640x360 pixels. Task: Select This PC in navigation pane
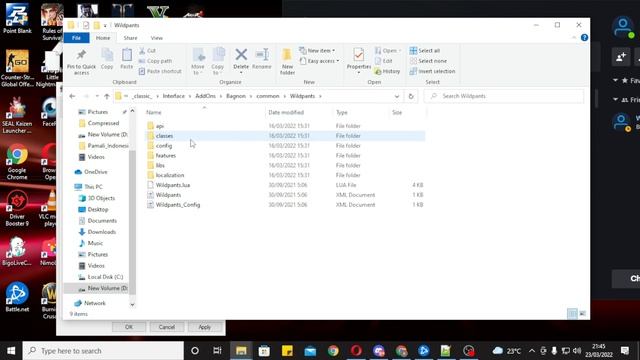tap(93, 187)
